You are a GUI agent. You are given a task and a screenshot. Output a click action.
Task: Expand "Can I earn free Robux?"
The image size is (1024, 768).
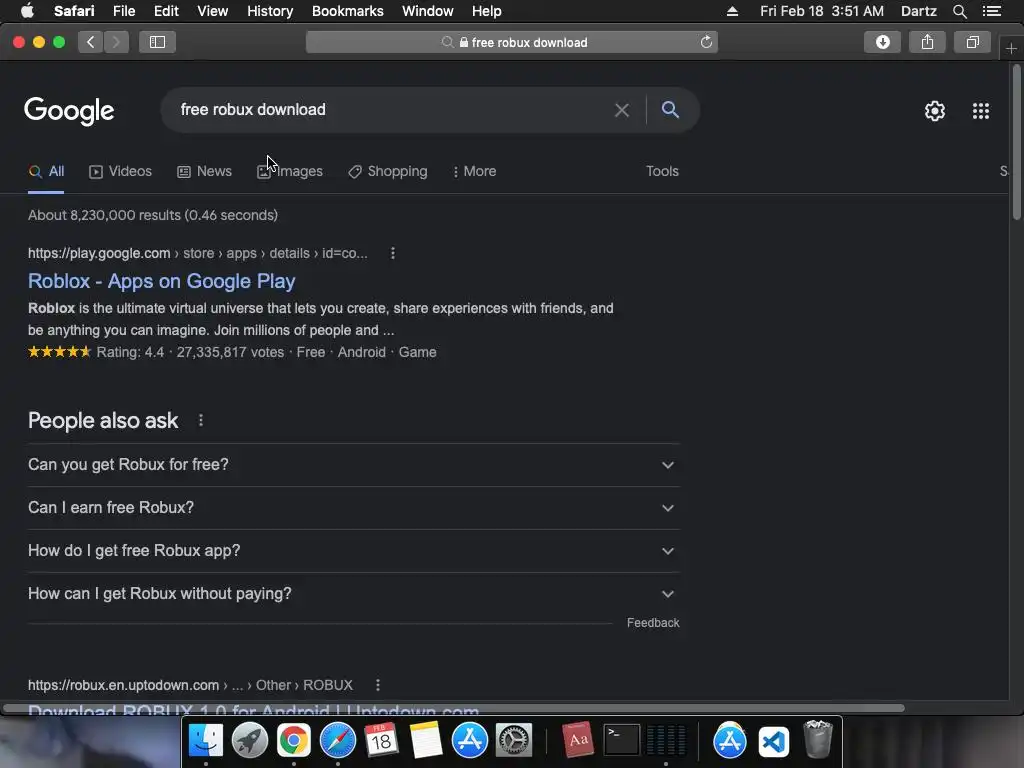click(353, 508)
